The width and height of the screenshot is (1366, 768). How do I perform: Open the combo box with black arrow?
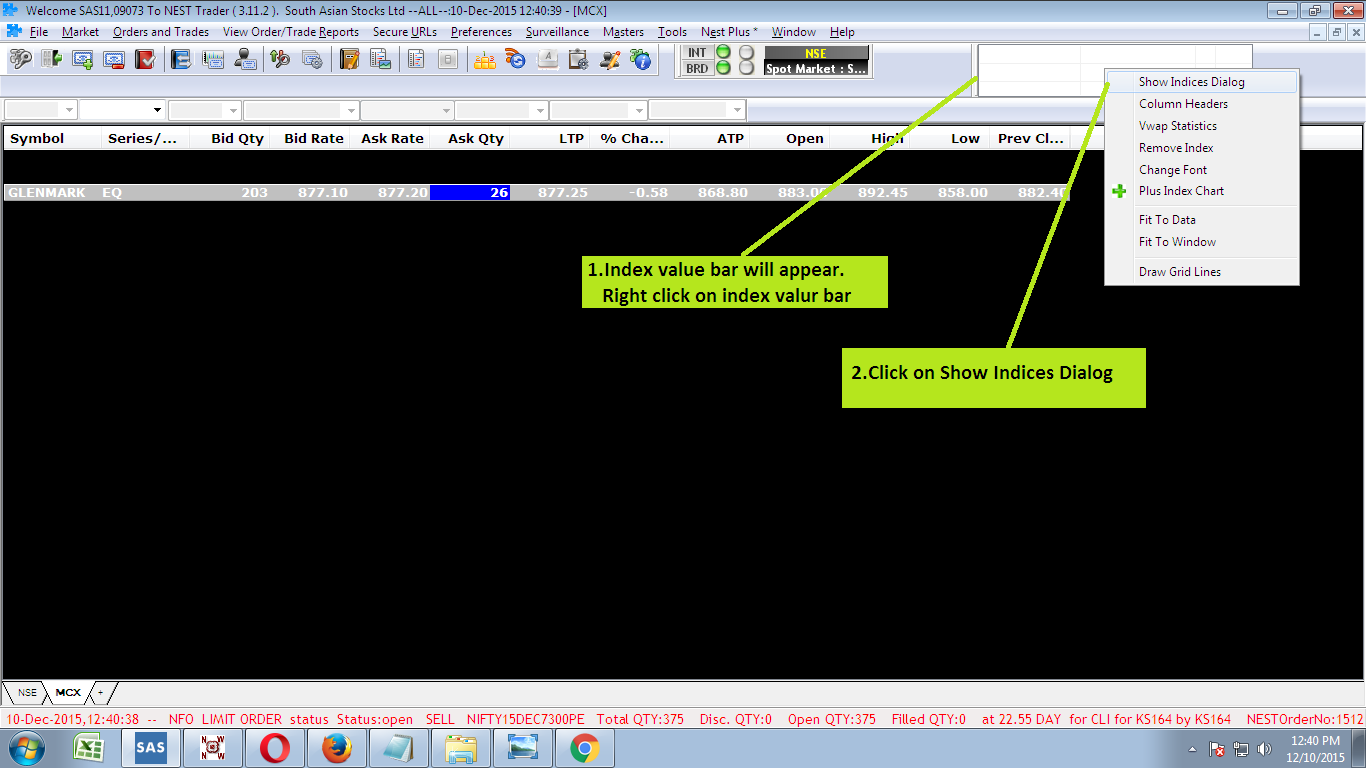click(x=122, y=110)
